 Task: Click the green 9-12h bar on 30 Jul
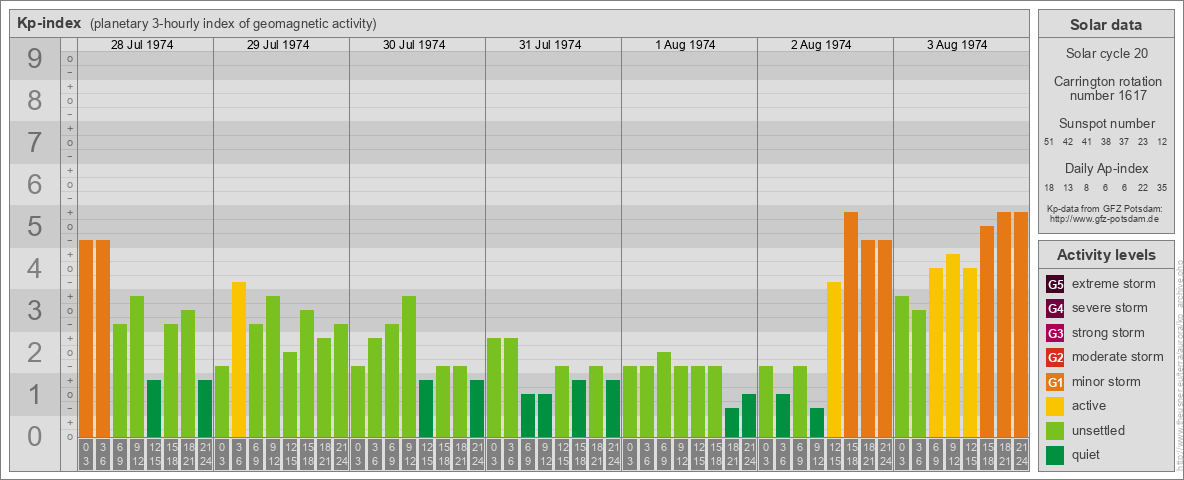point(409,366)
